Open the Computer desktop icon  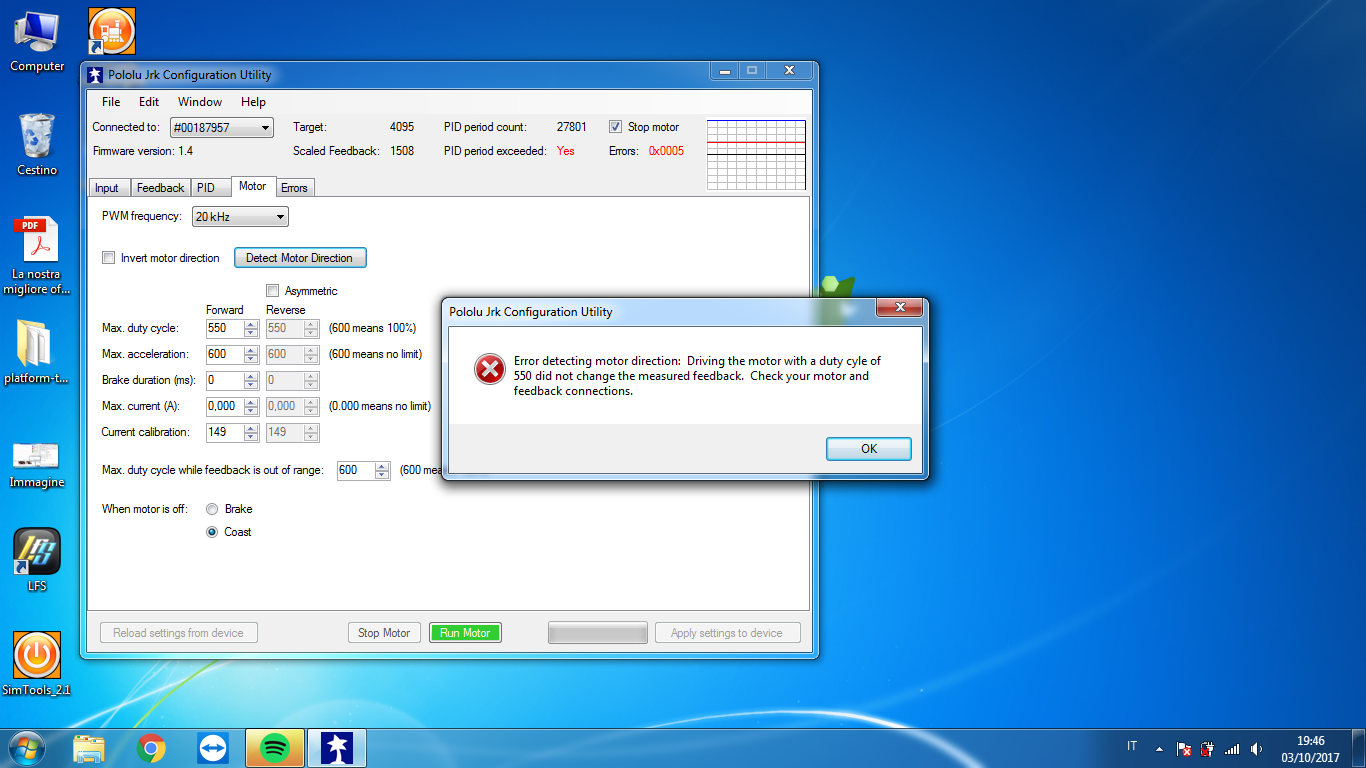click(x=37, y=41)
